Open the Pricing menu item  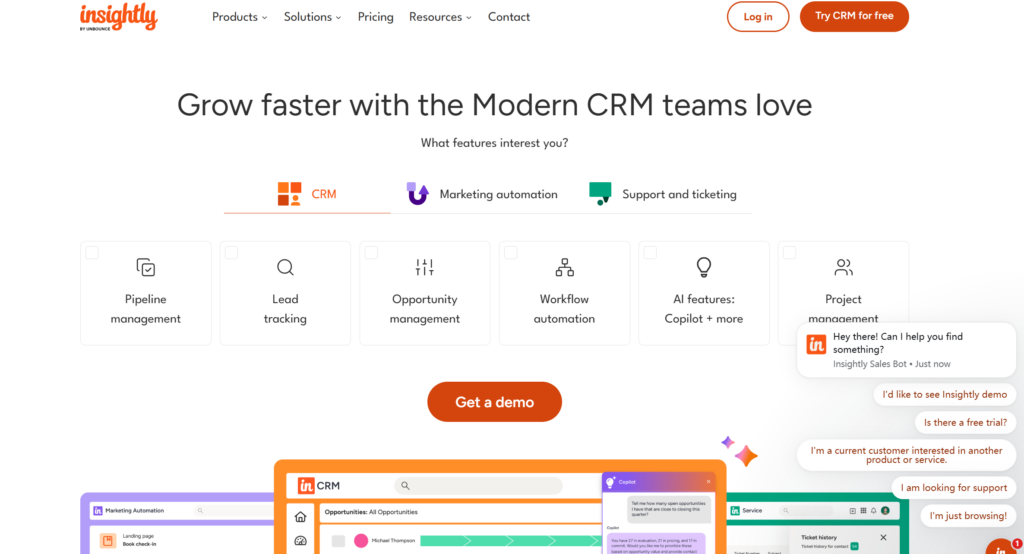pyautogui.click(x=375, y=17)
